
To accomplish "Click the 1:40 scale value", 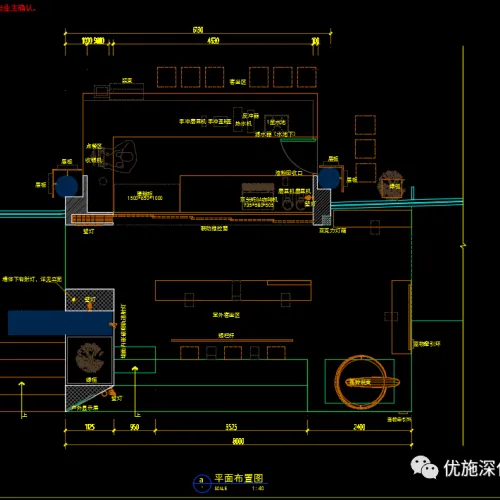I will pyautogui.click(x=258, y=488).
